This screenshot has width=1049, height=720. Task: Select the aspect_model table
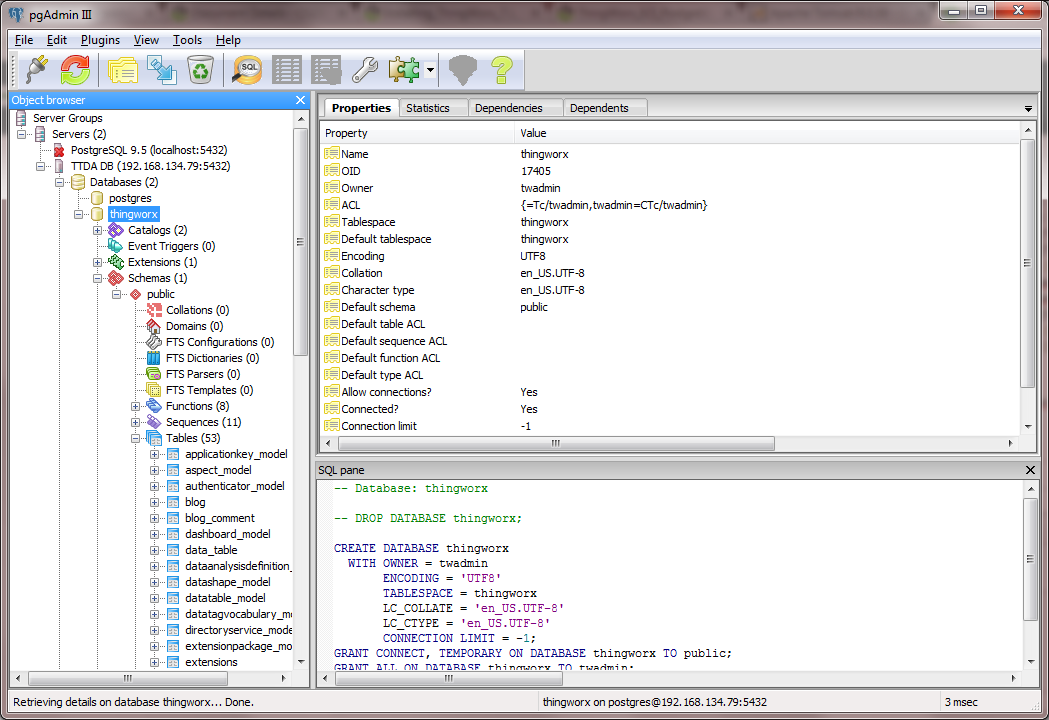(x=218, y=470)
